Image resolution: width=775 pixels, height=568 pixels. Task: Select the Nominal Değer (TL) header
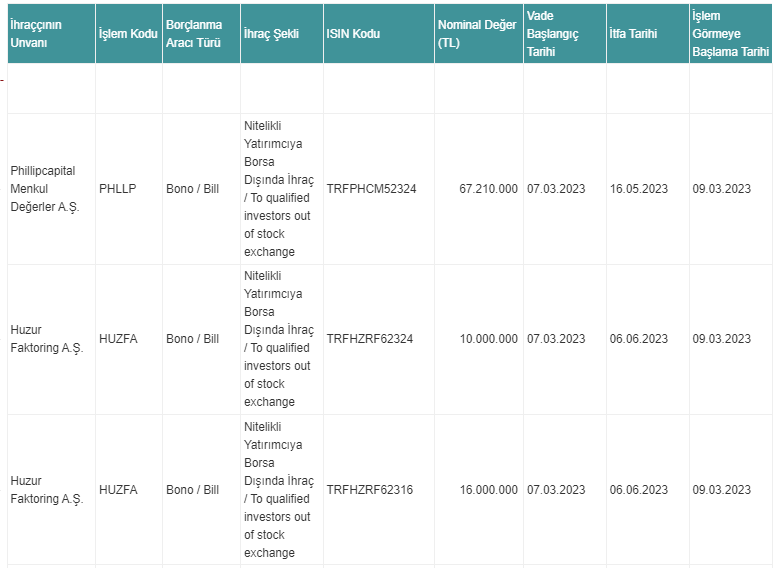coord(477,34)
